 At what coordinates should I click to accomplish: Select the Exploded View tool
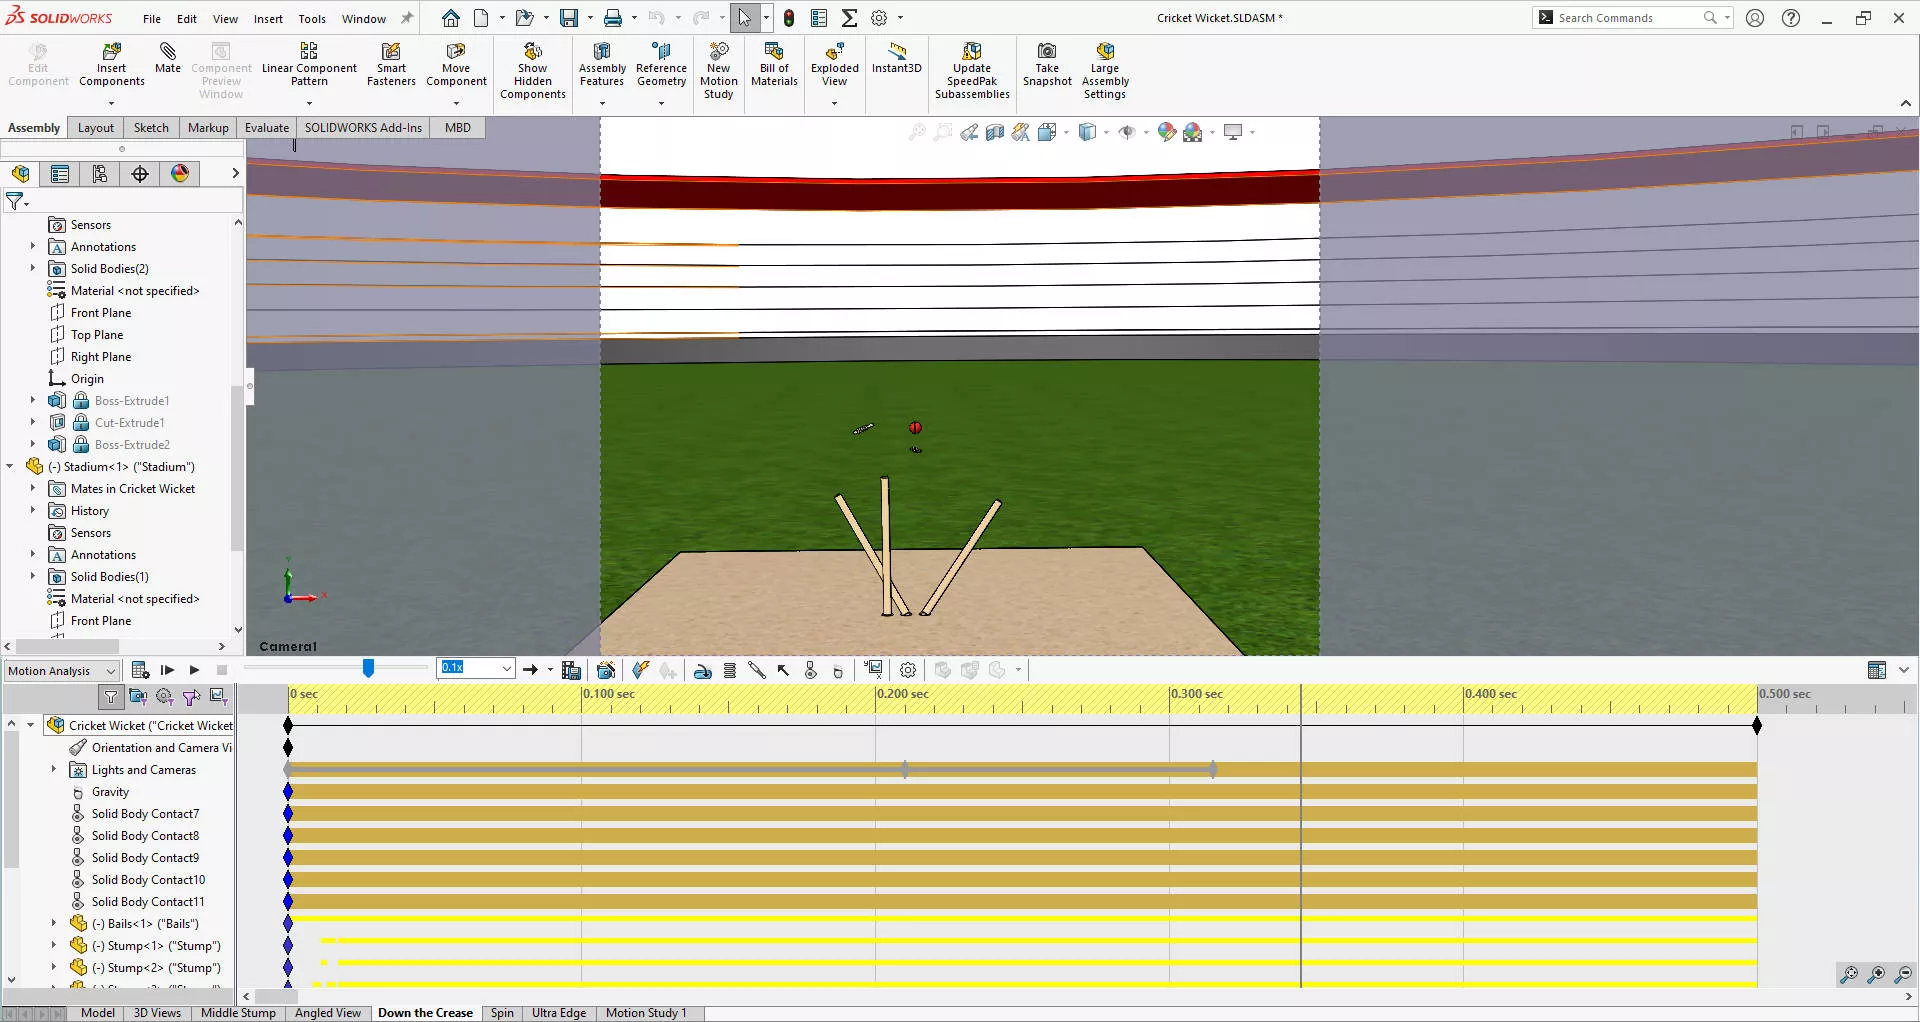coord(834,62)
